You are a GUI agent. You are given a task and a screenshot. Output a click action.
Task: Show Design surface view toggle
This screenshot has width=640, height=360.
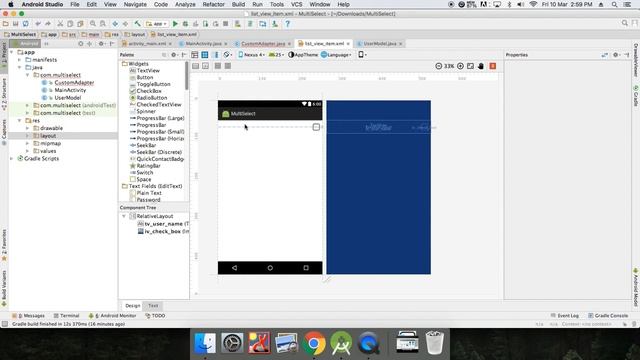(195, 55)
